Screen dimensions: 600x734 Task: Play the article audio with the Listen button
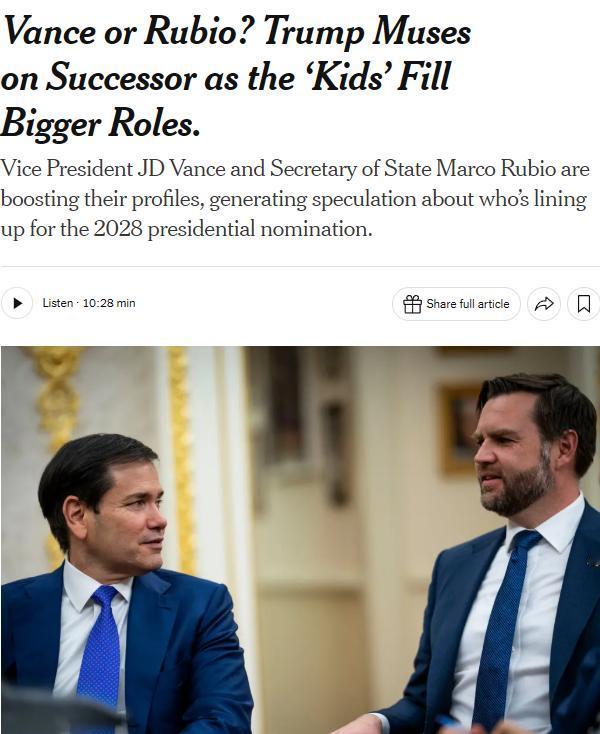(17, 303)
